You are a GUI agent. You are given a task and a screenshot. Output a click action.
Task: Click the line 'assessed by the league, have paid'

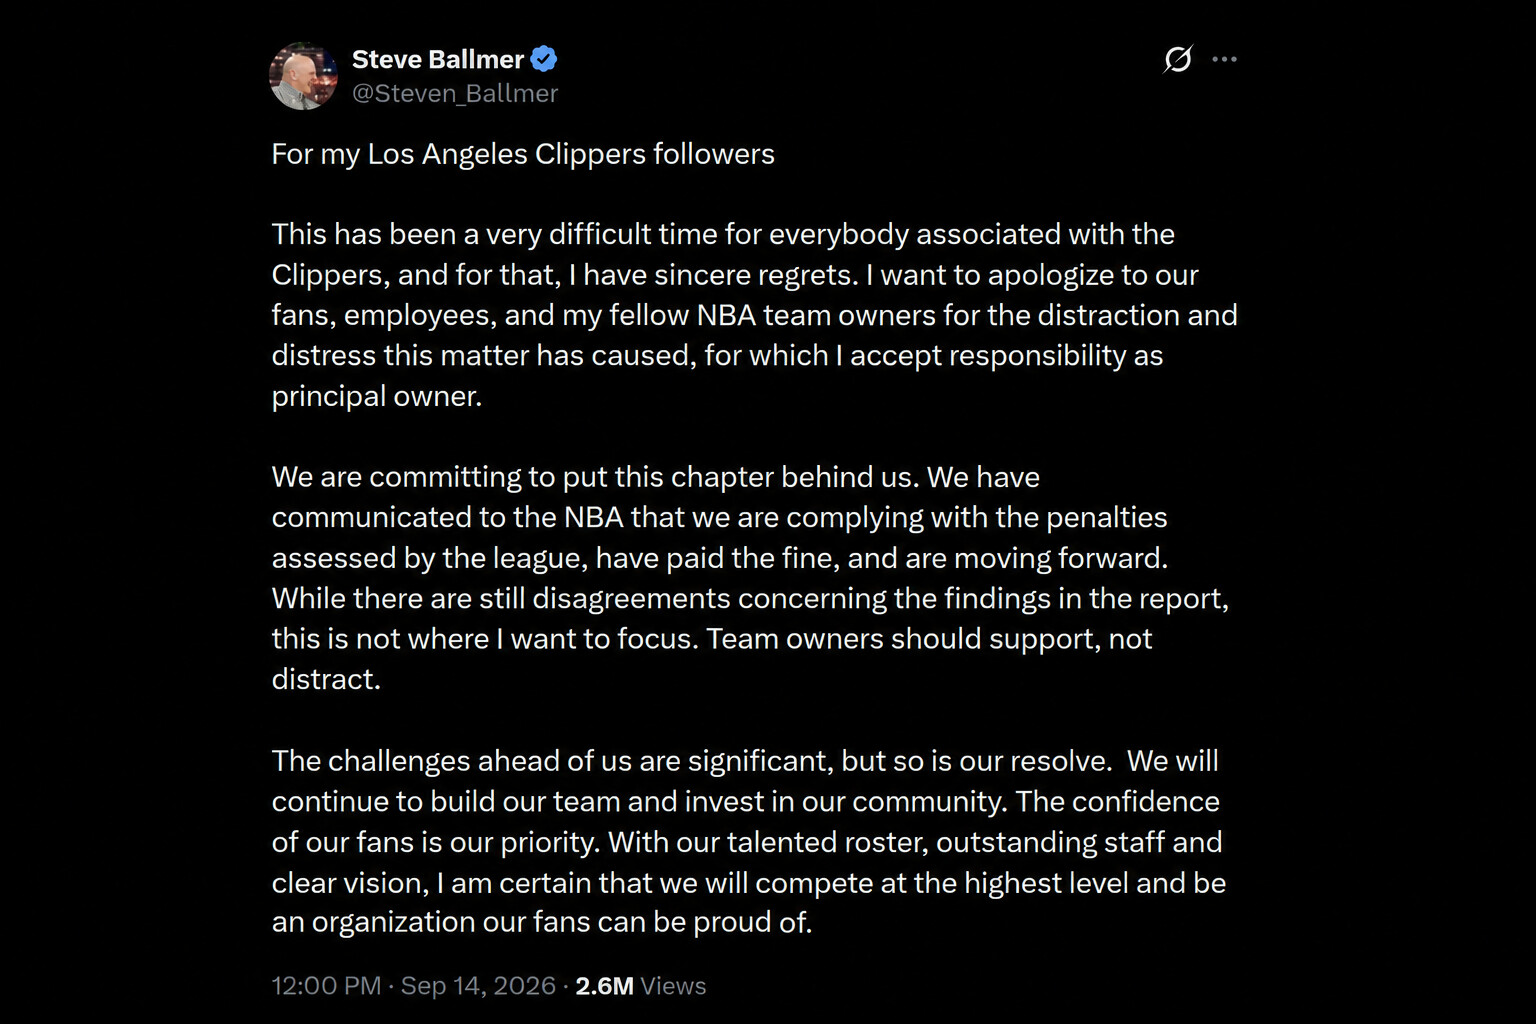pos(720,558)
